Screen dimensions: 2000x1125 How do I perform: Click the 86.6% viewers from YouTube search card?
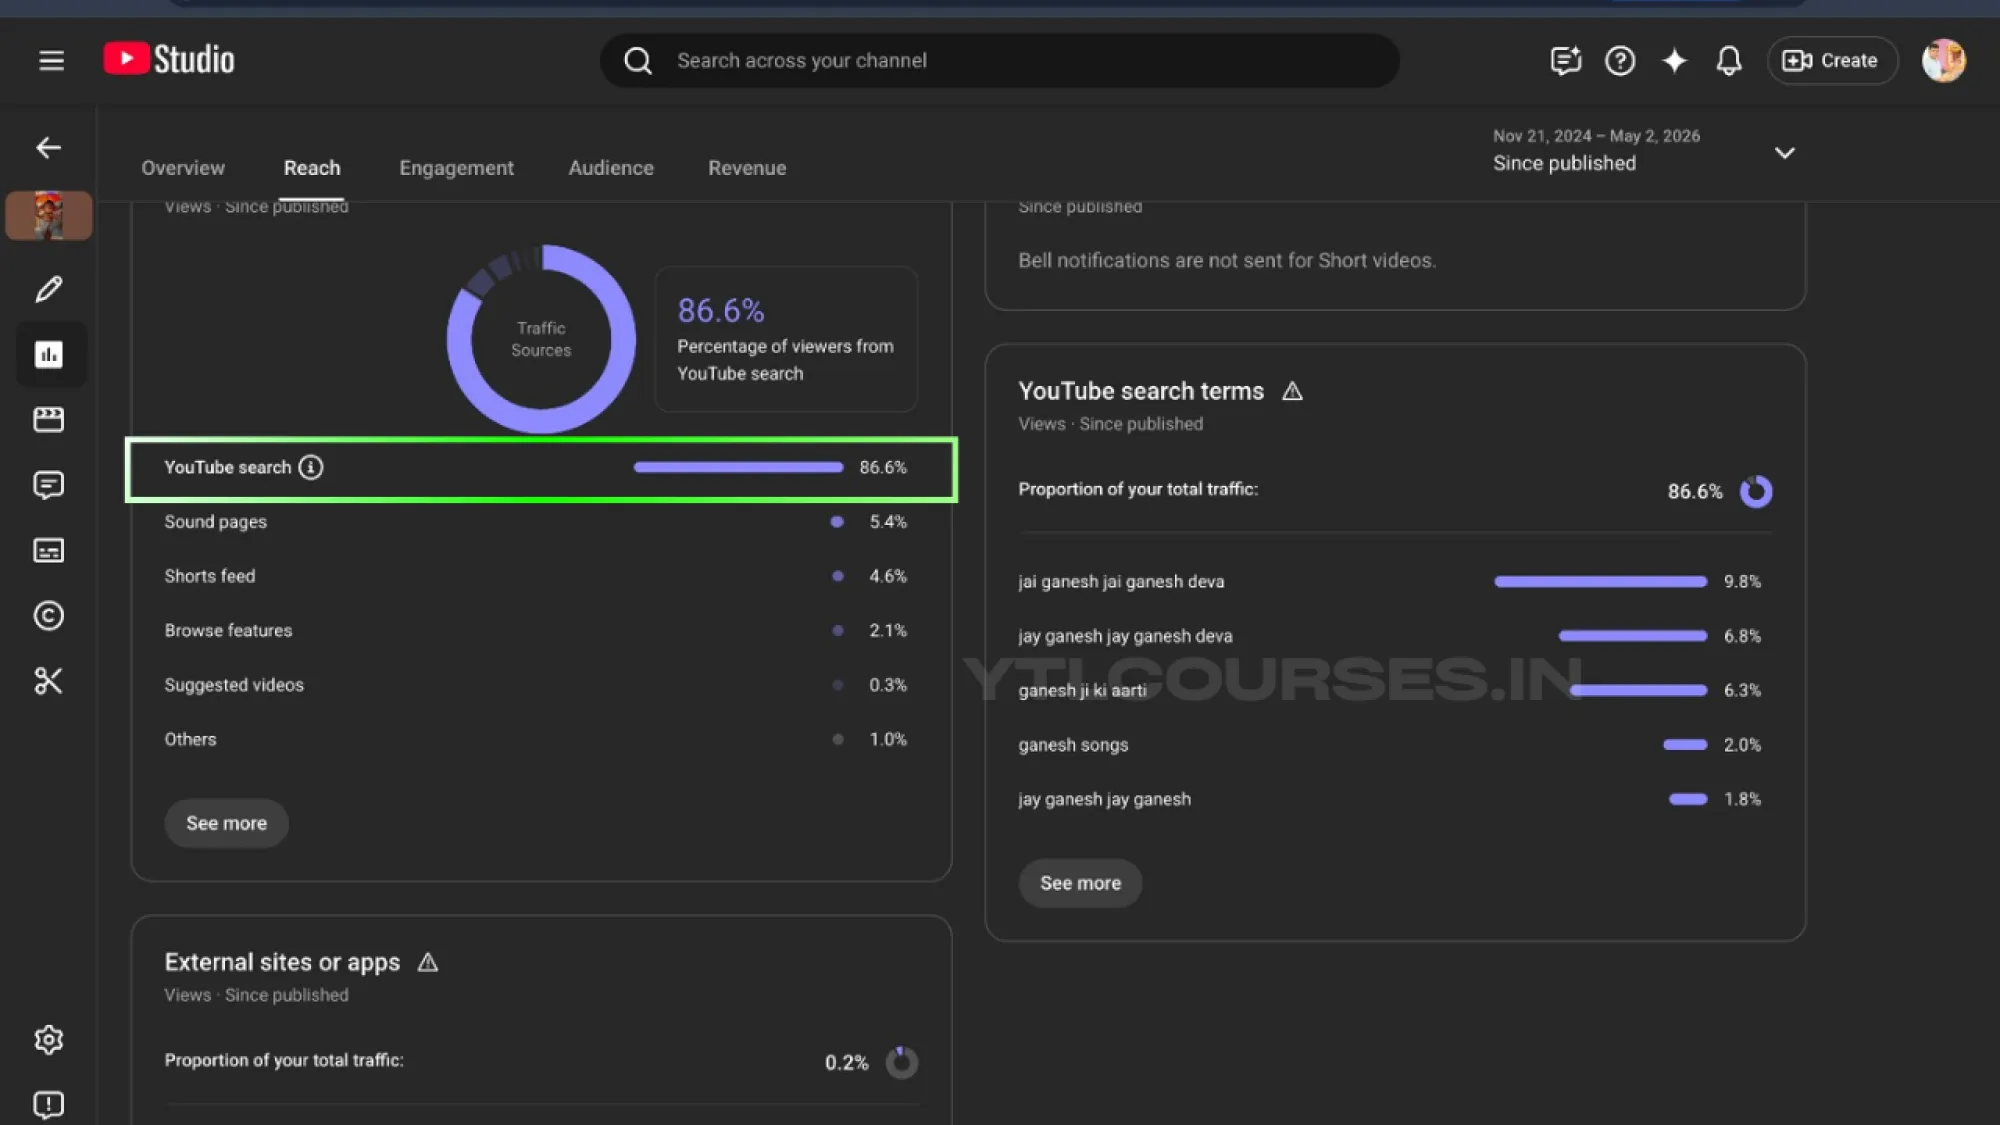[x=786, y=339]
